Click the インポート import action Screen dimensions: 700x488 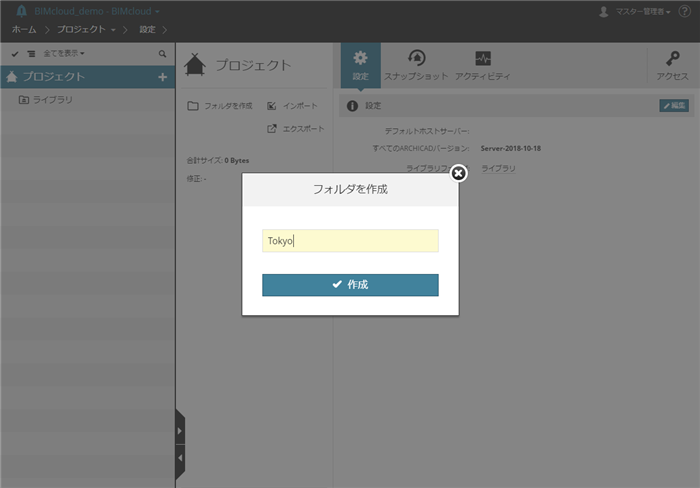pos(292,106)
